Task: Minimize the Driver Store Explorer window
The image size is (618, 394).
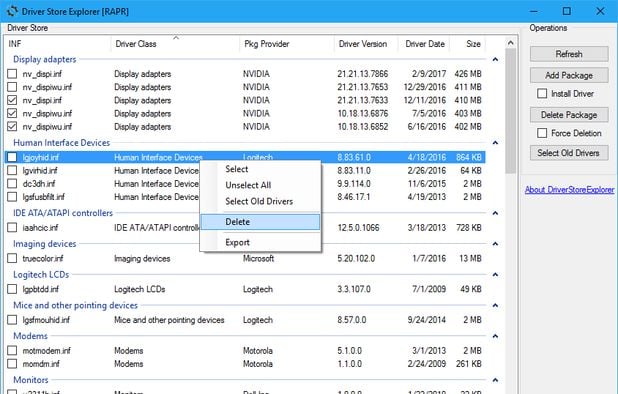Action: [534, 11]
